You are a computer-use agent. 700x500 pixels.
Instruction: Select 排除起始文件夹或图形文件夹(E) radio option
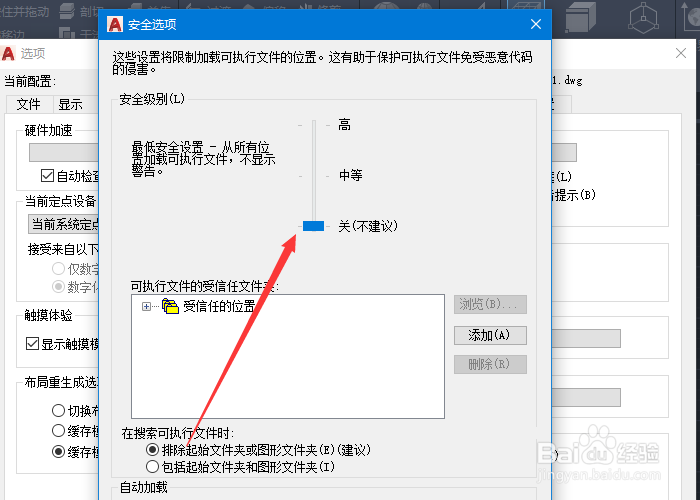(152, 450)
